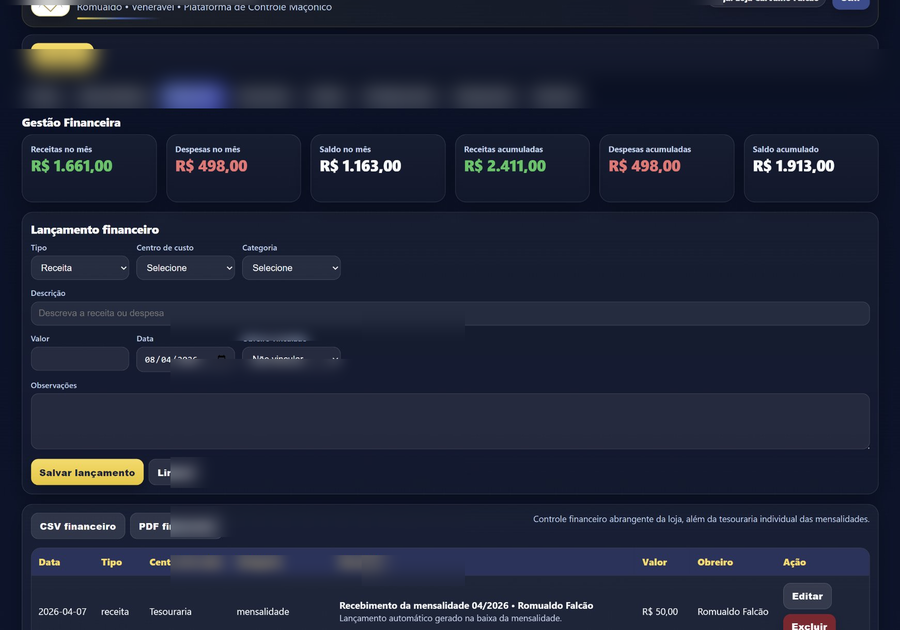Click the Lançamento financeiro heading

coord(95,230)
